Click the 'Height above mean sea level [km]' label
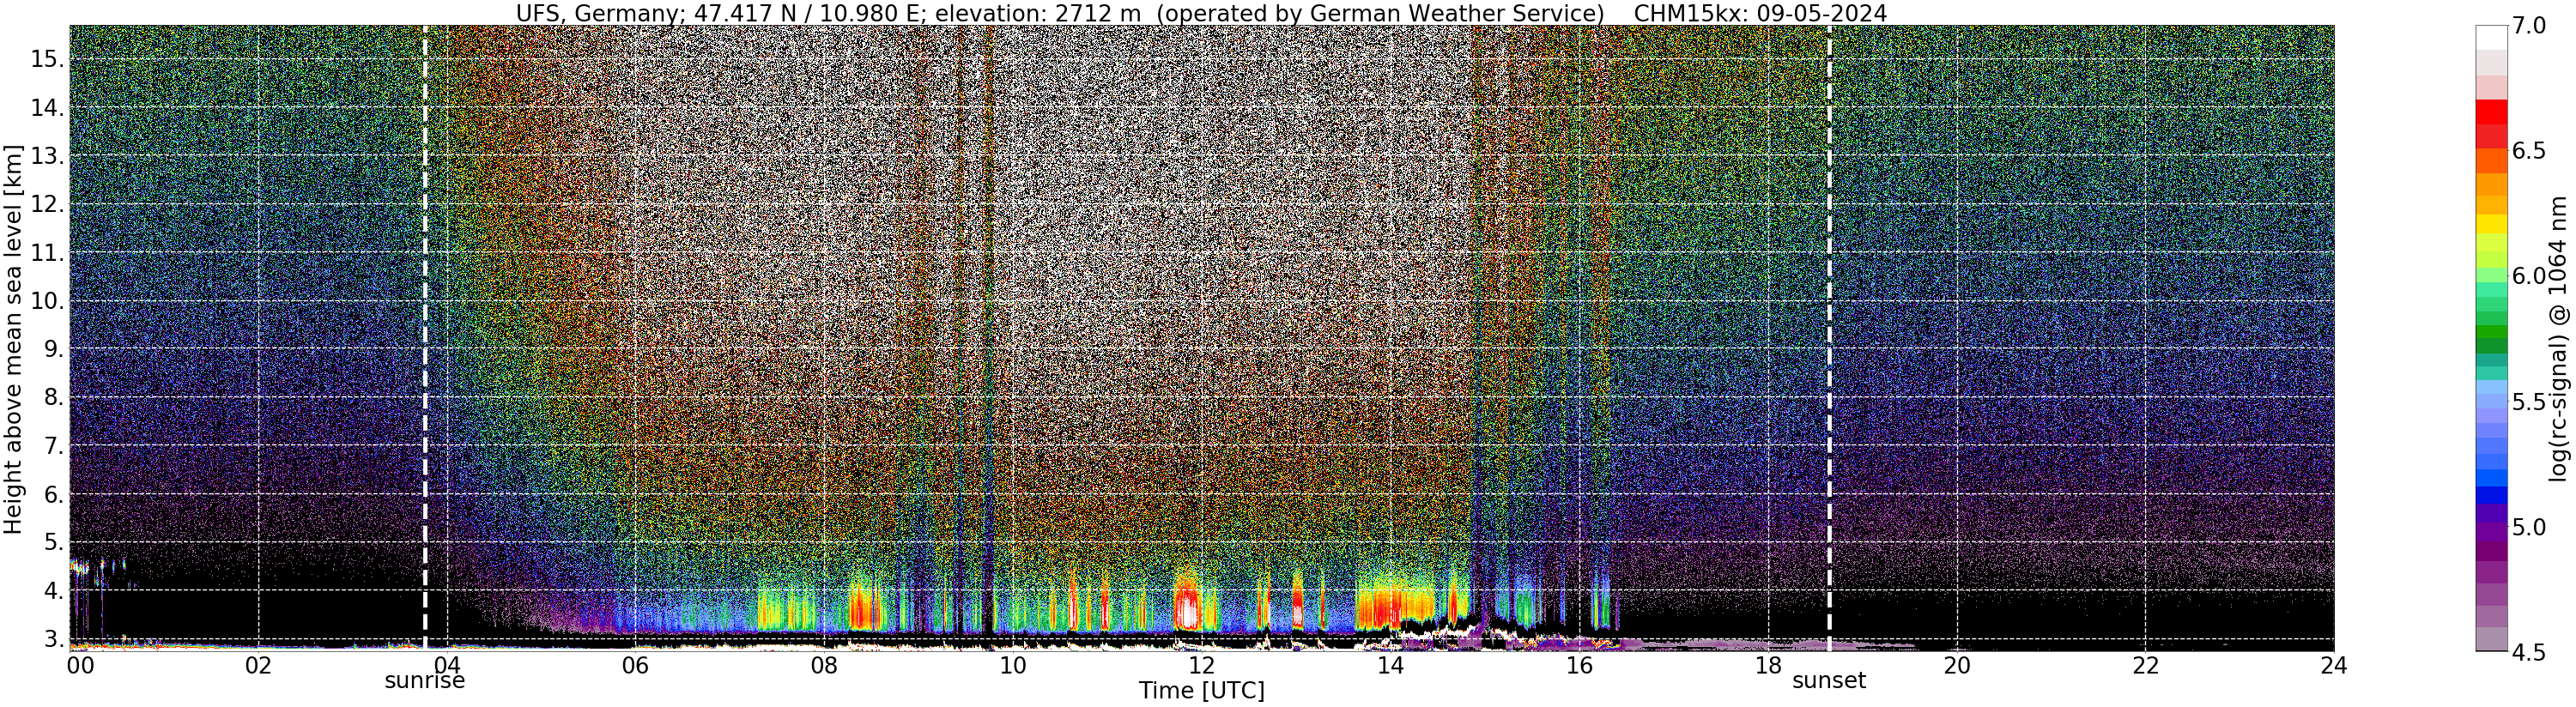This screenshot has width=2576, height=707. [13, 339]
